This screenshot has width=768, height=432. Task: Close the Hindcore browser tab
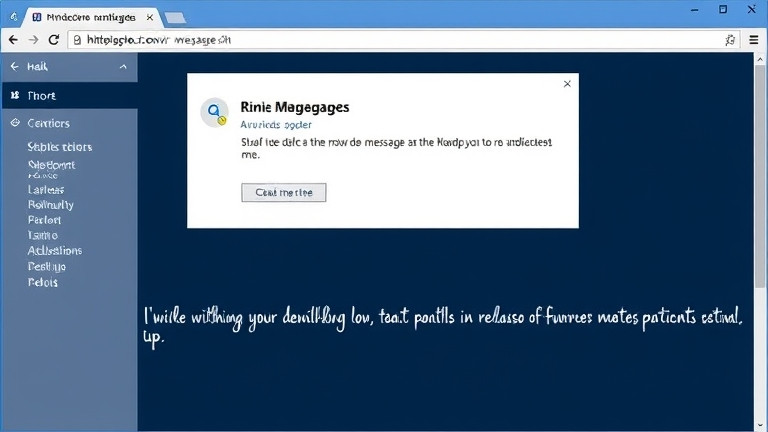point(150,17)
